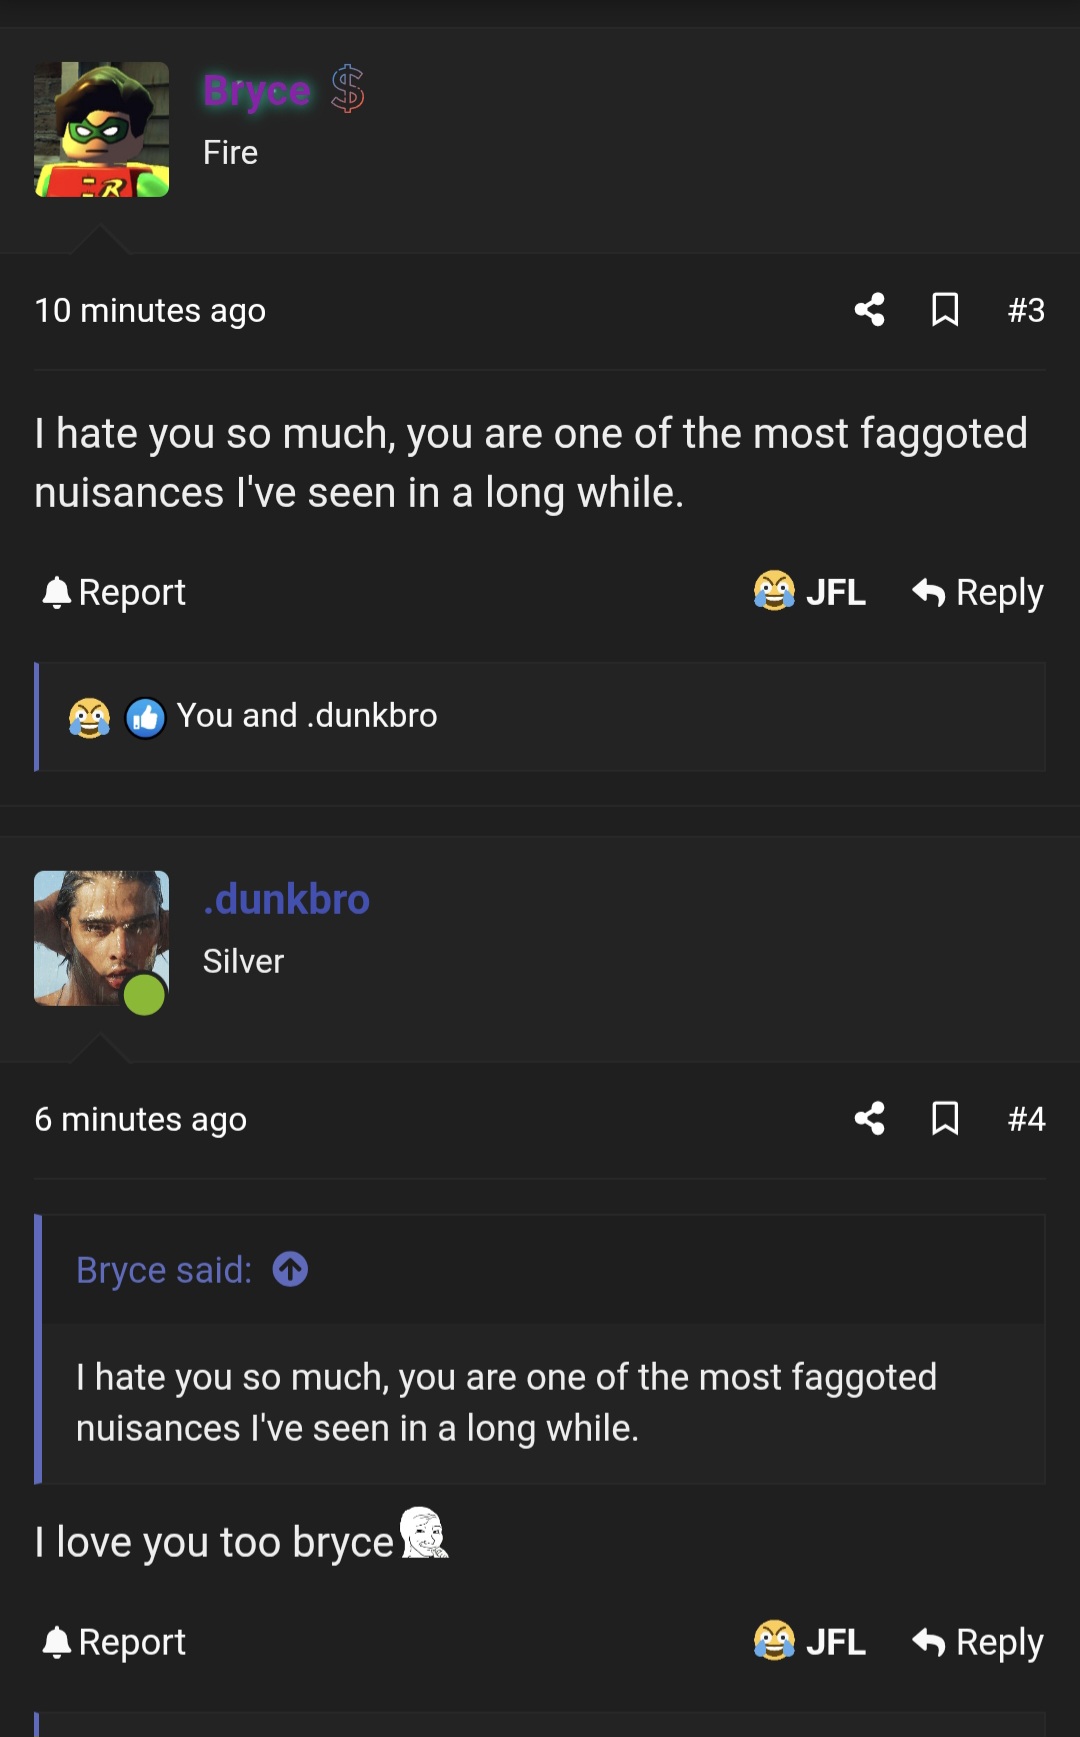
Task: Open .dunkbro's profile by clicking his username
Action: 286,899
